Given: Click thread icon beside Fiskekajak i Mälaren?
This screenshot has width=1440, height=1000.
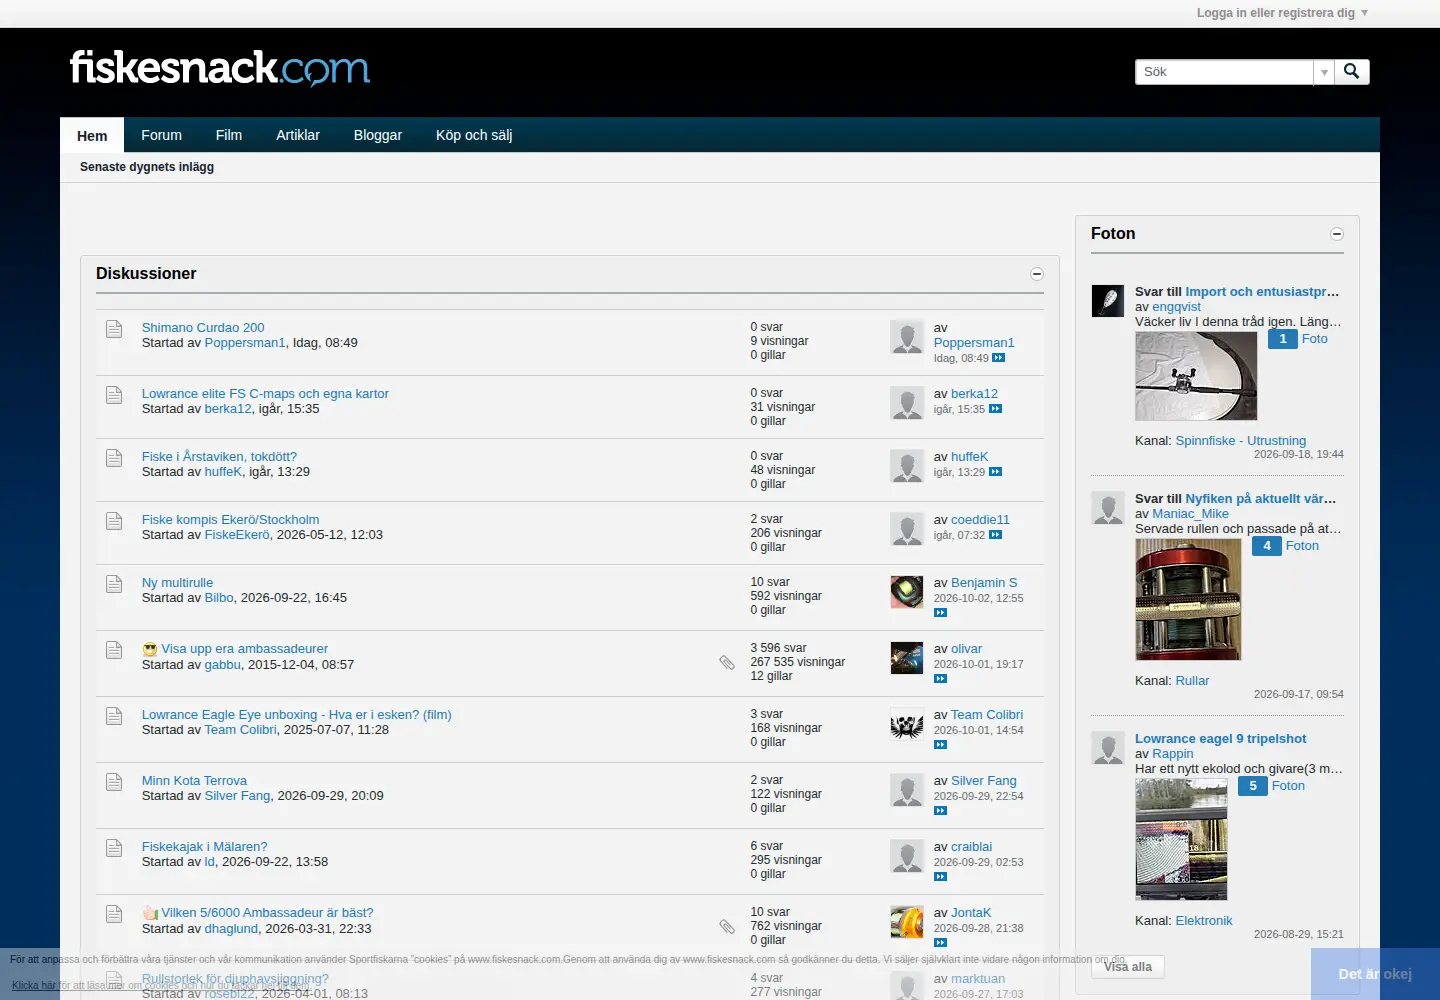Looking at the screenshot, I should 114,848.
